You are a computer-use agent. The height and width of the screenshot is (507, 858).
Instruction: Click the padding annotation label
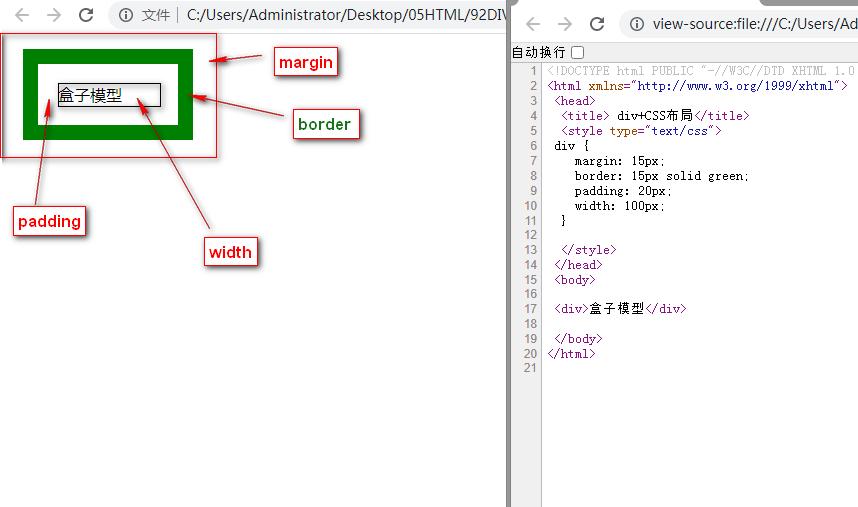49,221
